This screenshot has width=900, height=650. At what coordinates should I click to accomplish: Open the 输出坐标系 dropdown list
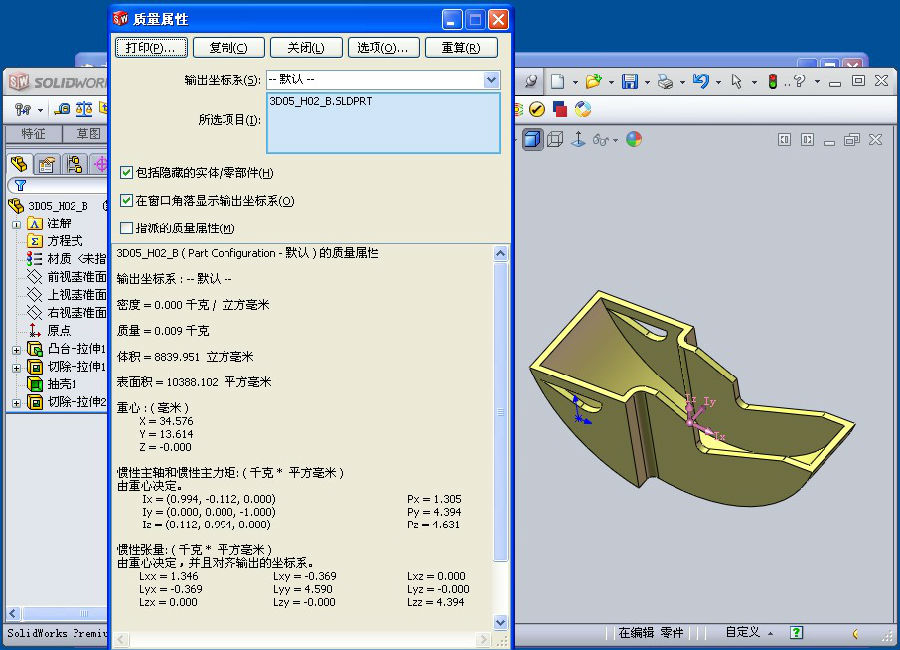click(x=491, y=80)
